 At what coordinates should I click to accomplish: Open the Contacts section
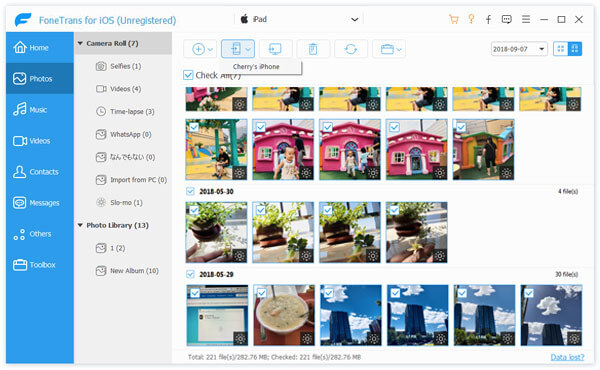click(x=39, y=171)
